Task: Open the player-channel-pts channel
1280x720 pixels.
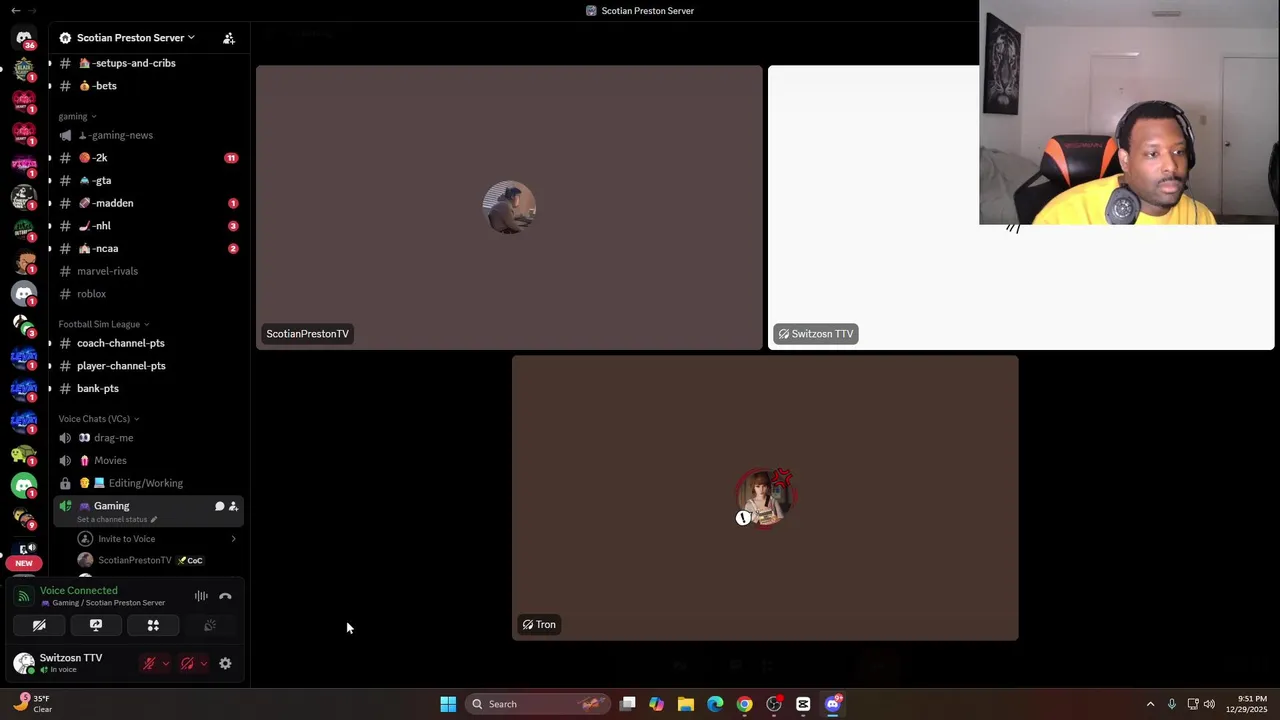Action: click(x=148, y=366)
